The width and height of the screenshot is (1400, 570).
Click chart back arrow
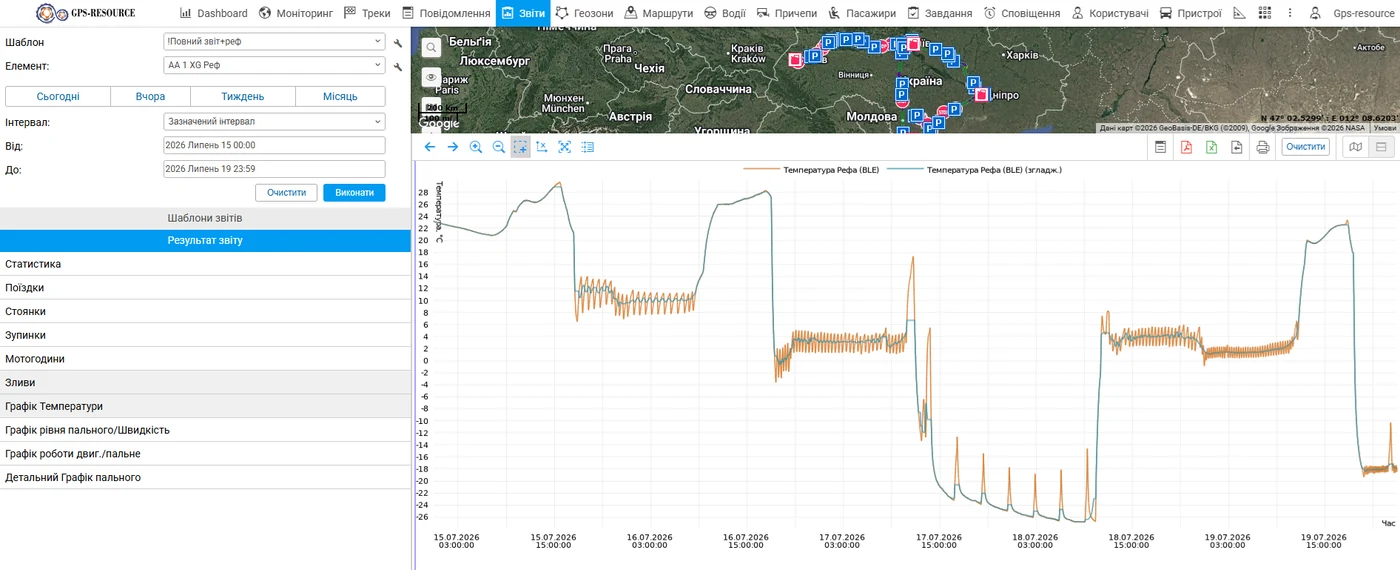click(x=430, y=147)
